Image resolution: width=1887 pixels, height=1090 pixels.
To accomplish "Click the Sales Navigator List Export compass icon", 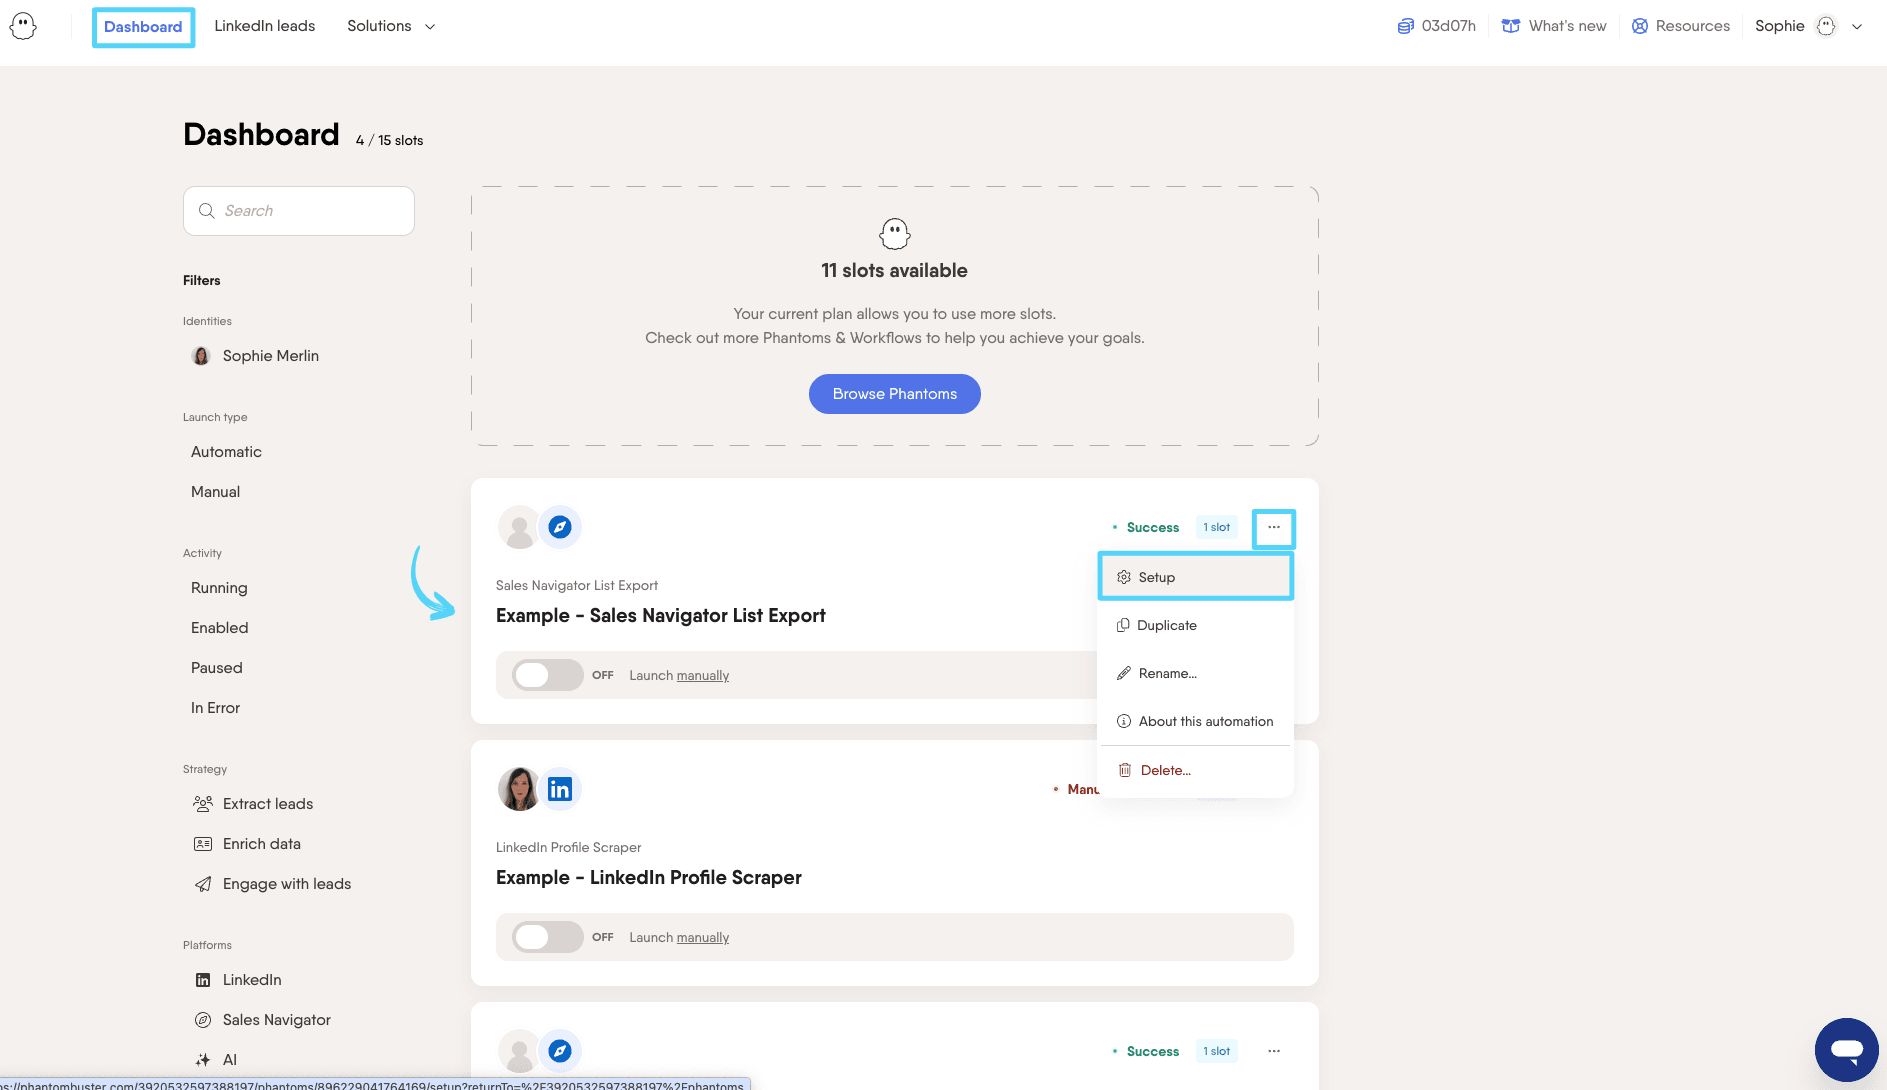I will pyautogui.click(x=560, y=527).
